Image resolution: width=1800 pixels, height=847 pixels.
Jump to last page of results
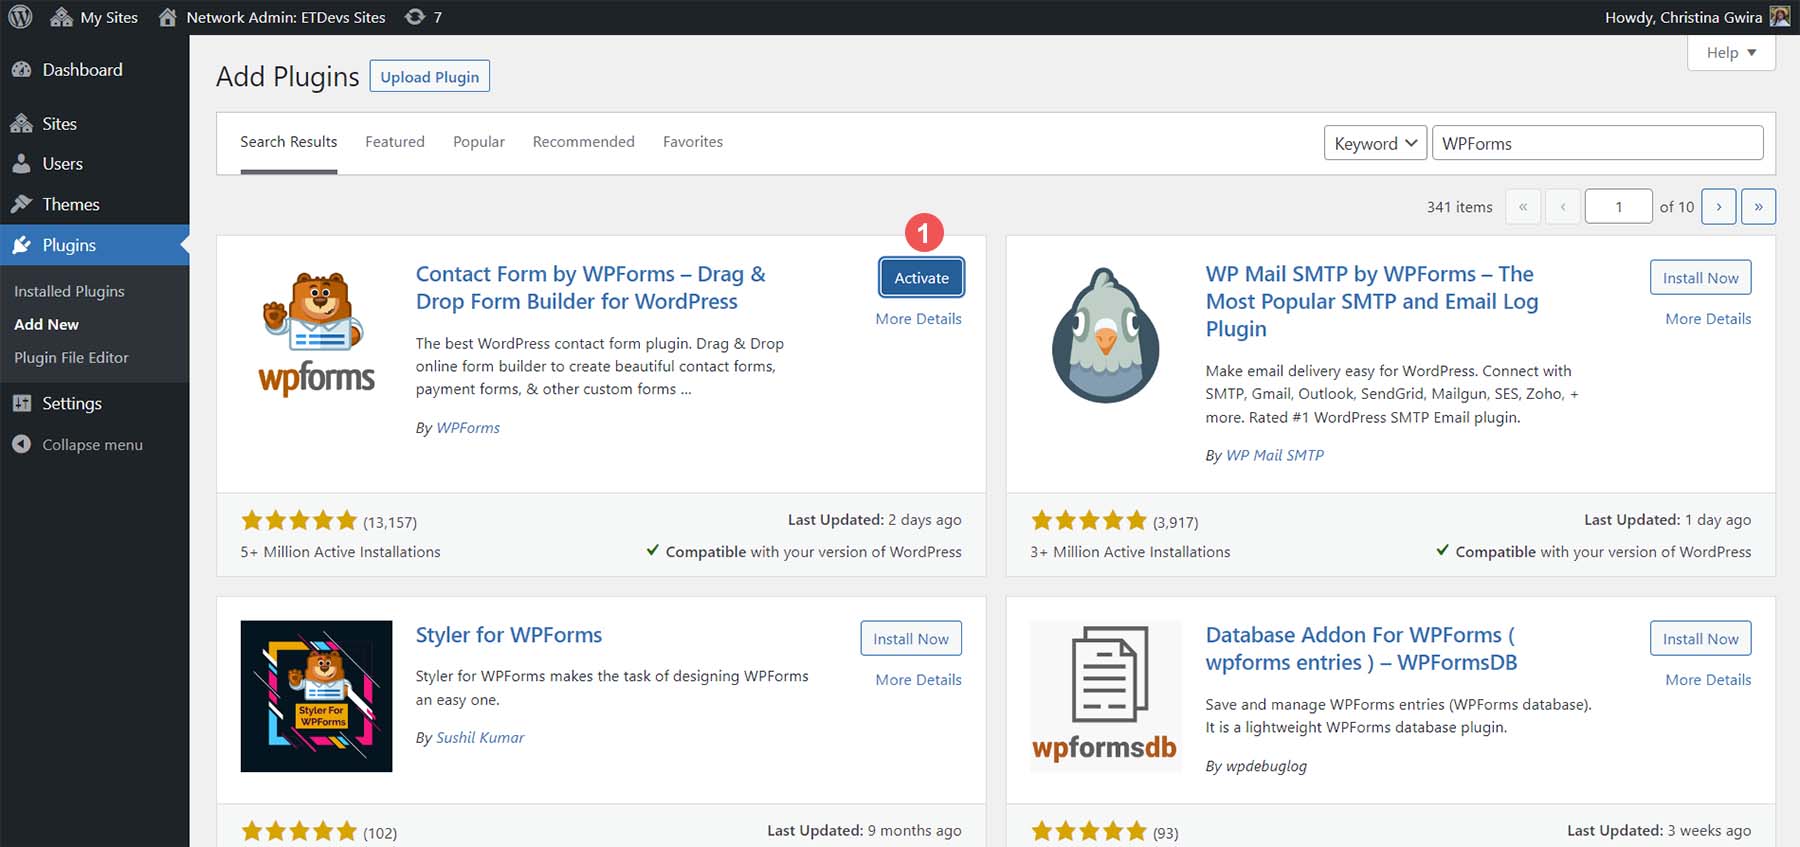click(x=1758, y=207)
